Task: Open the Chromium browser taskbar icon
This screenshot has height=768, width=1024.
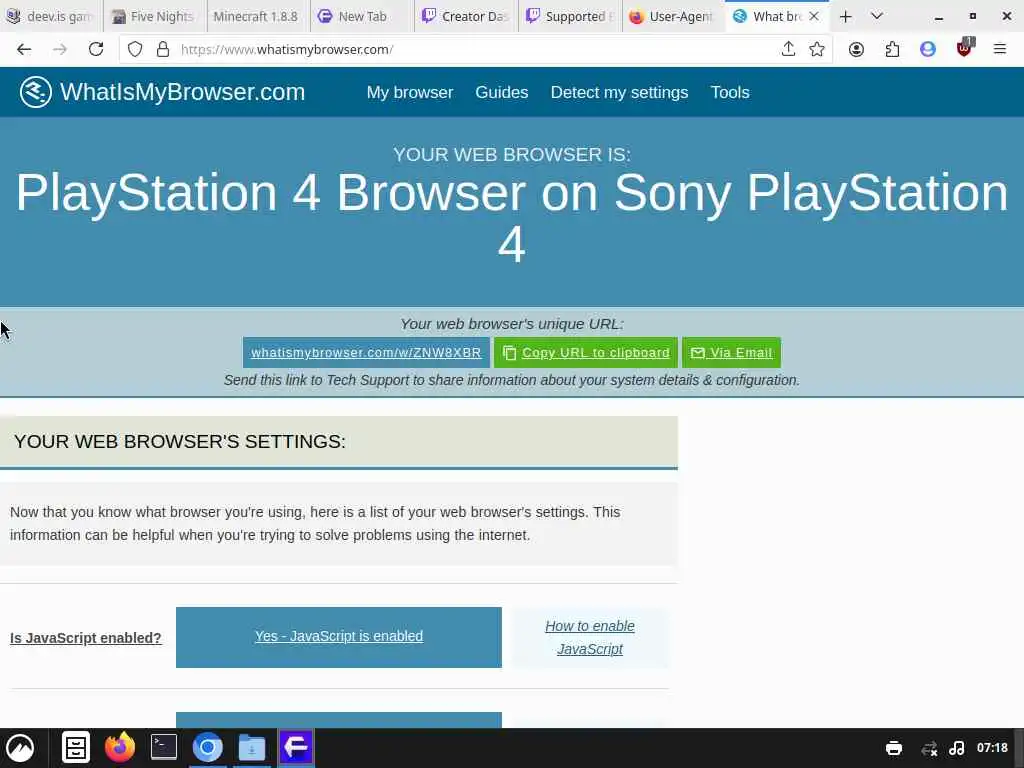Action: coord(208,748)
